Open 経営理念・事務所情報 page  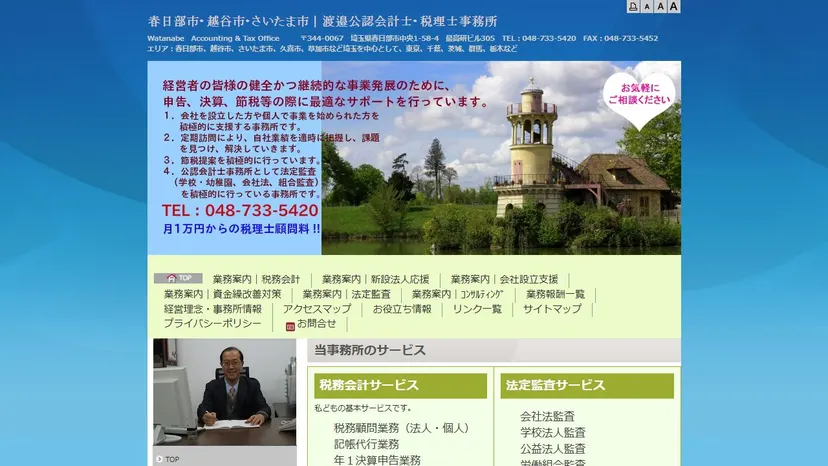click(213, 309)
